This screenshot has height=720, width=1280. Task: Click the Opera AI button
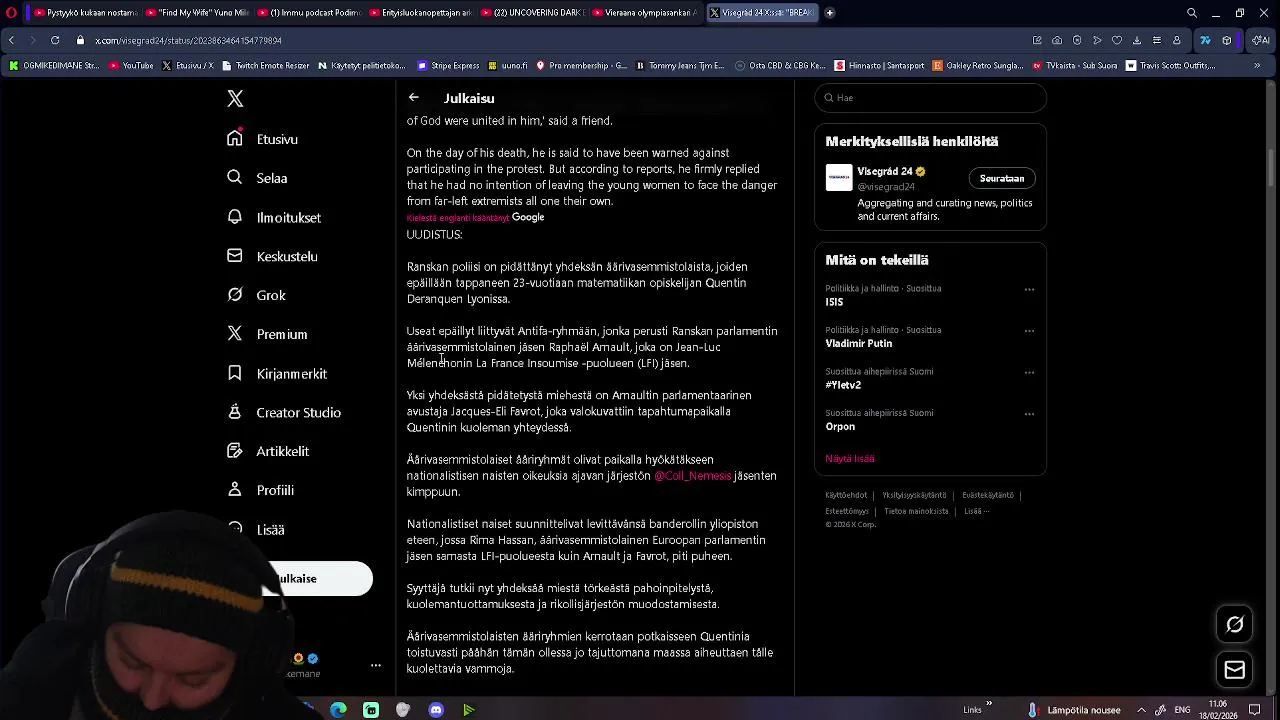(x=1261, y=40)
